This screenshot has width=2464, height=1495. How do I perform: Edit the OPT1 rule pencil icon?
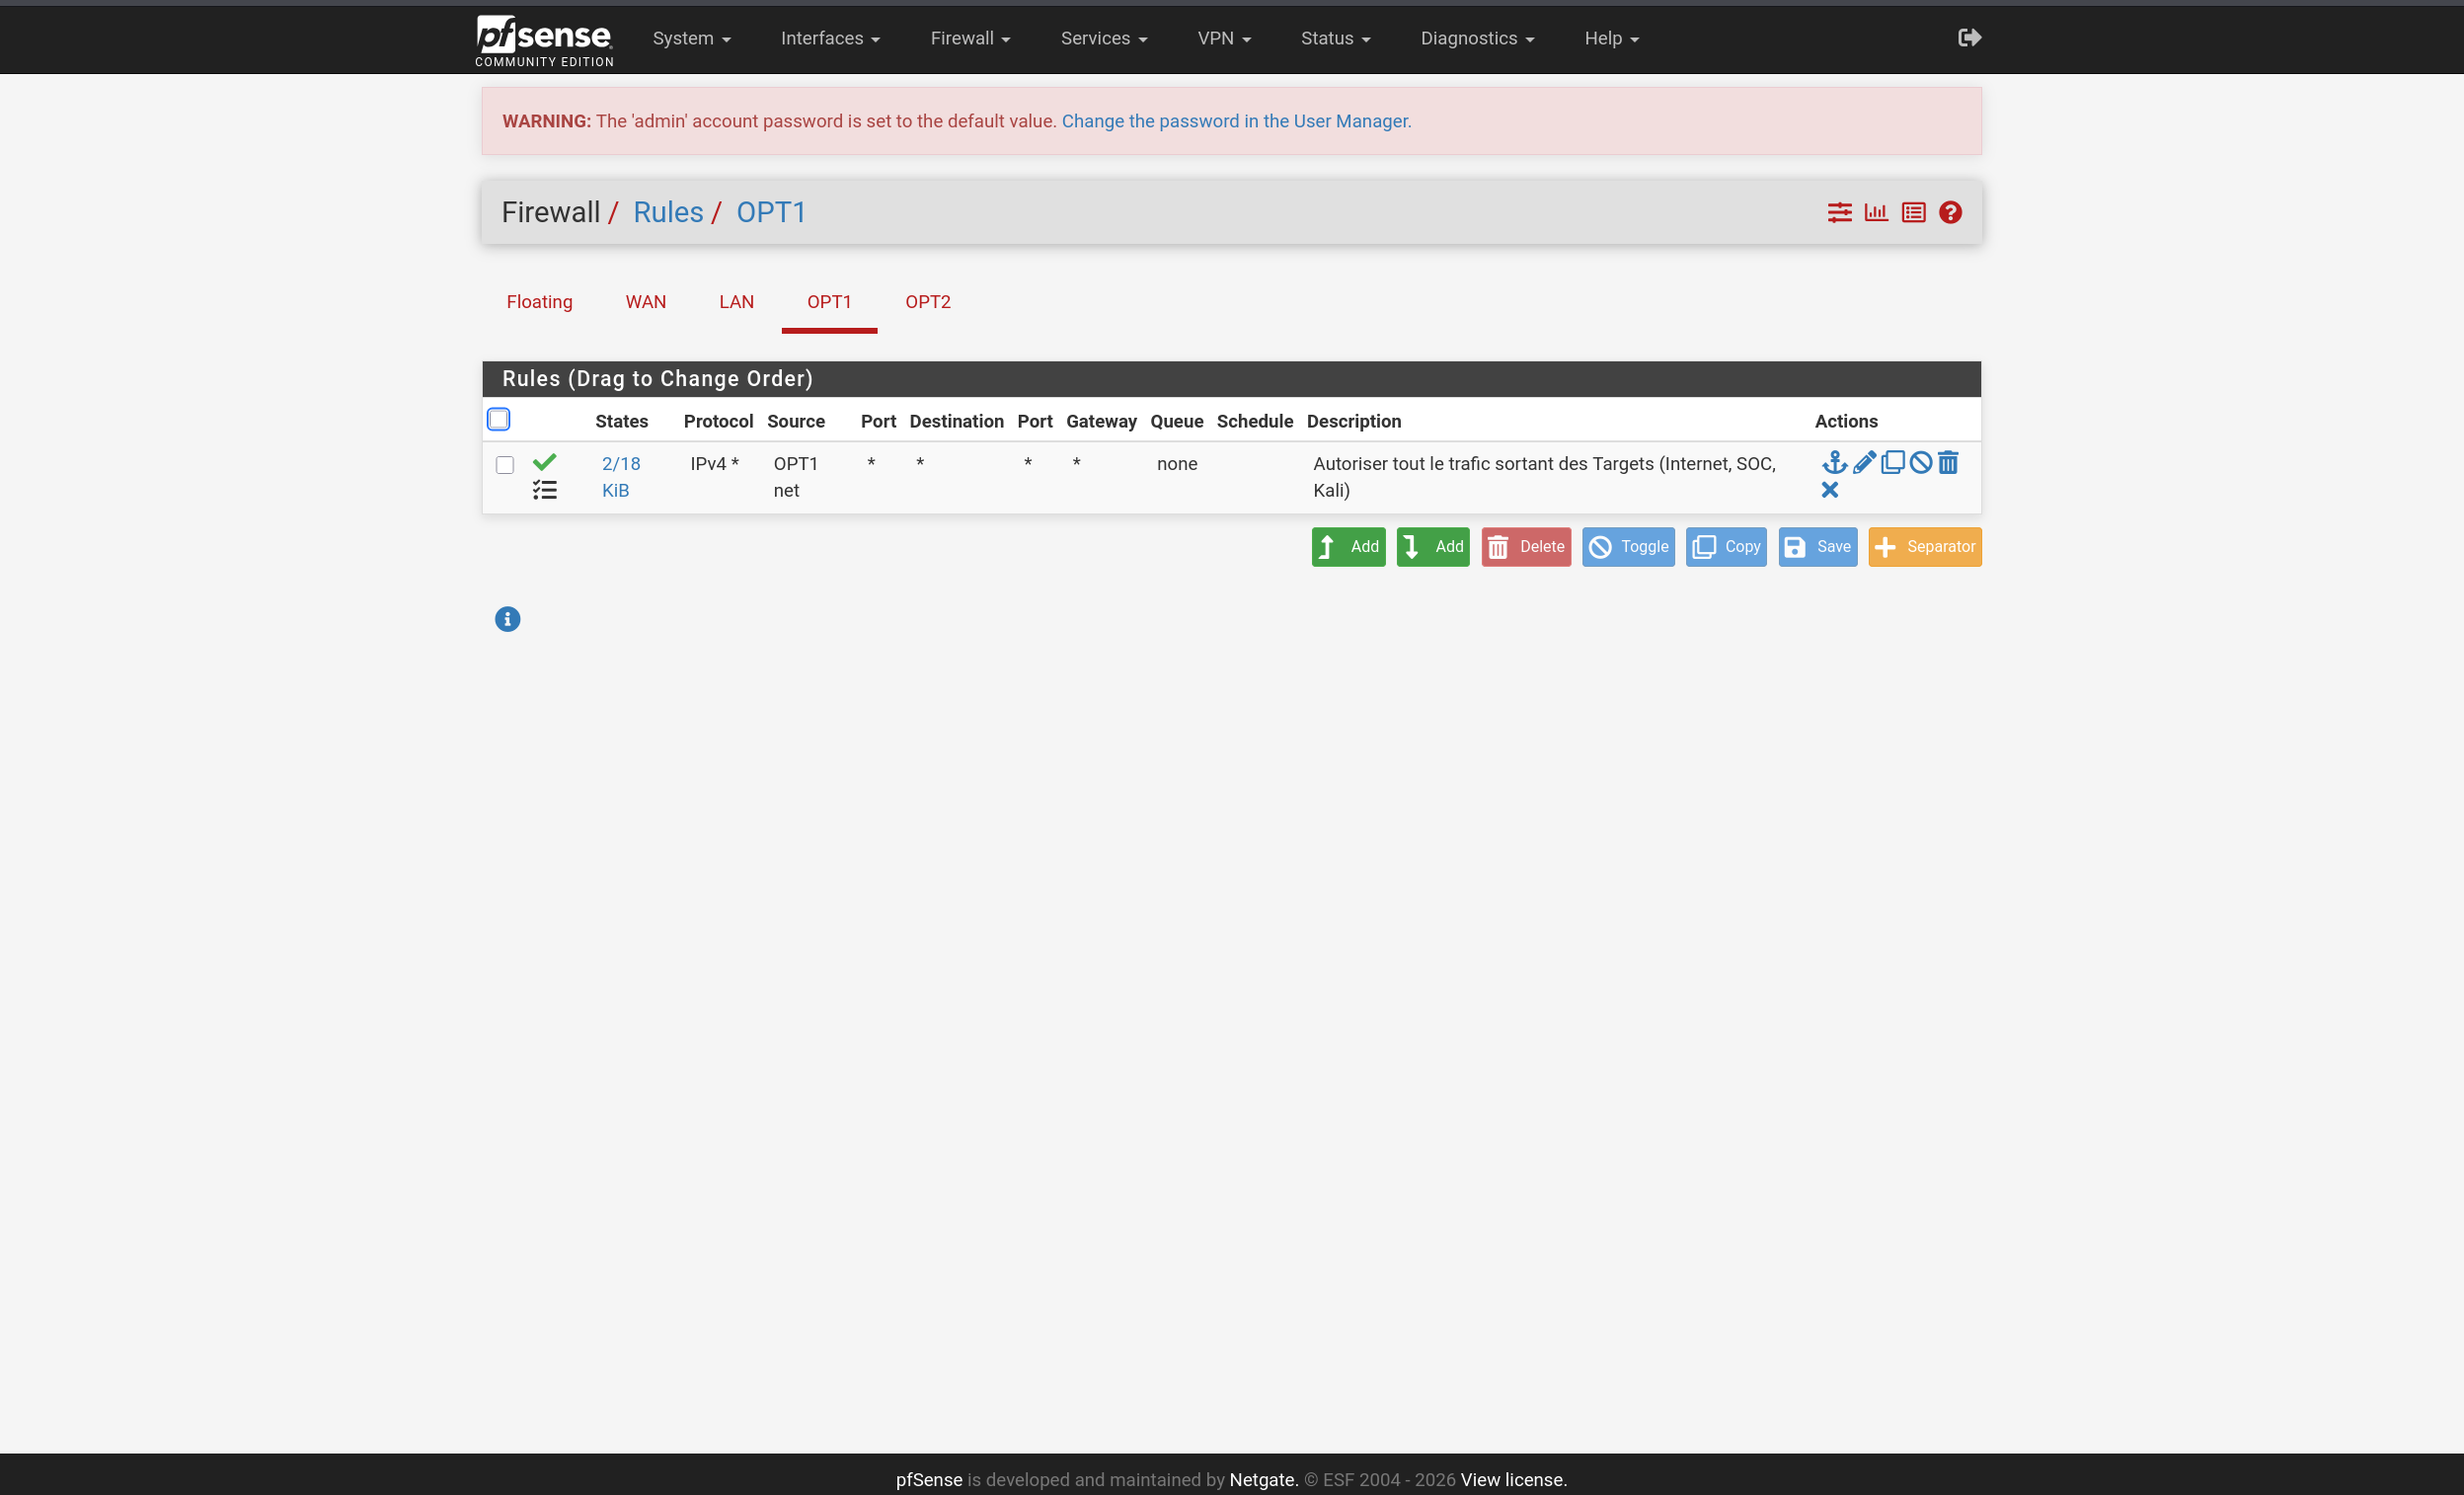(x=1864, y=462)
